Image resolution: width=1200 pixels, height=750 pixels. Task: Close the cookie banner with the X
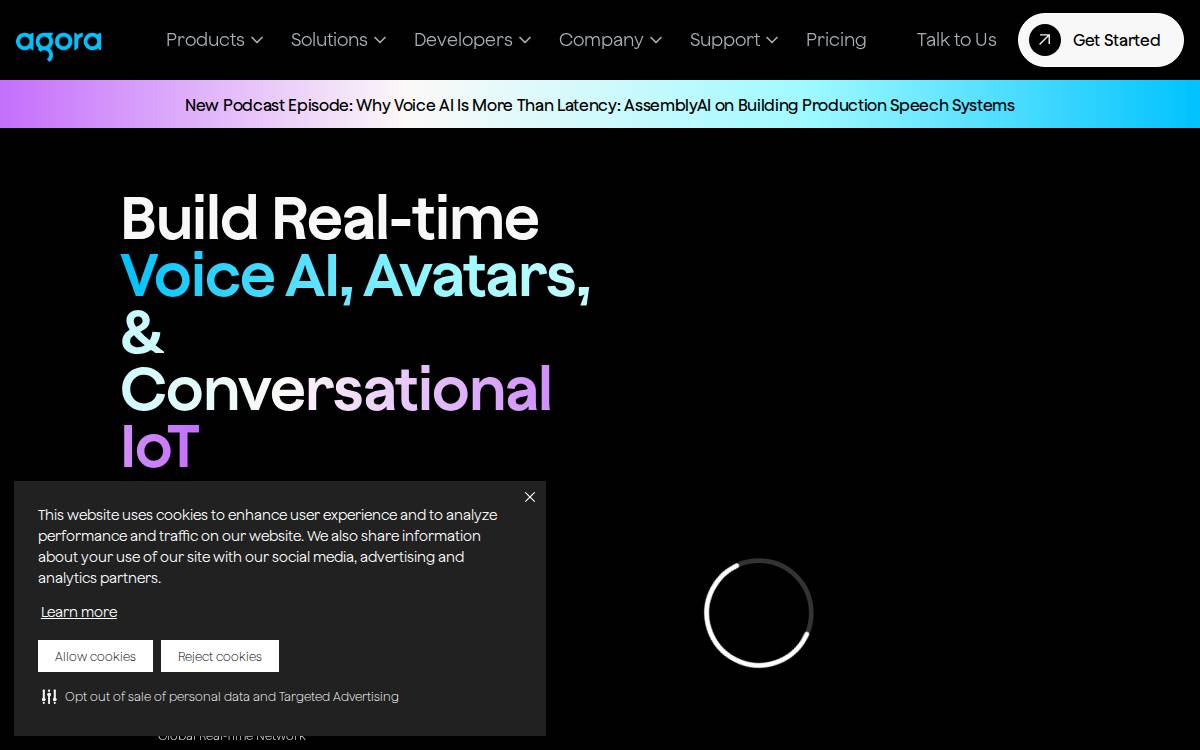(x=530, y=497)
